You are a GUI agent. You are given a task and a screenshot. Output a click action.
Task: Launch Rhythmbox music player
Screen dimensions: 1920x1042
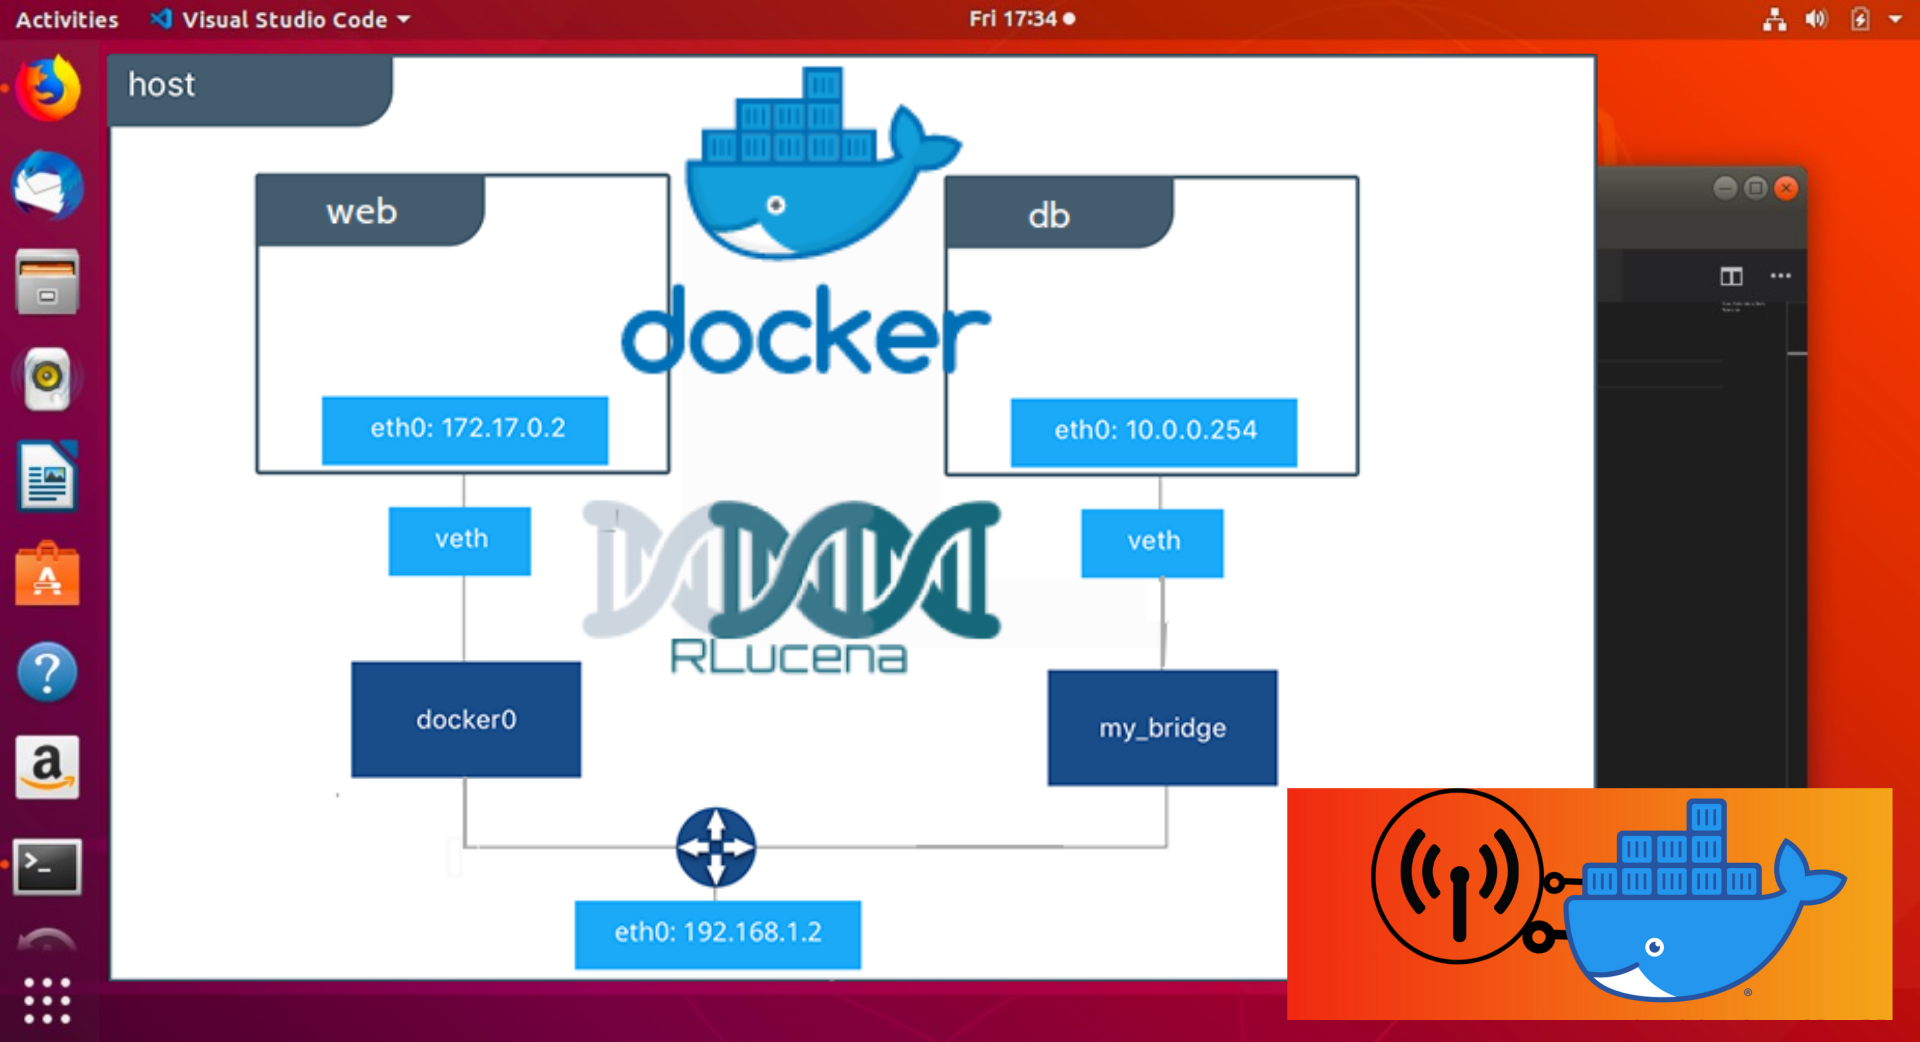pyautogui.click(x=47, y=379)
